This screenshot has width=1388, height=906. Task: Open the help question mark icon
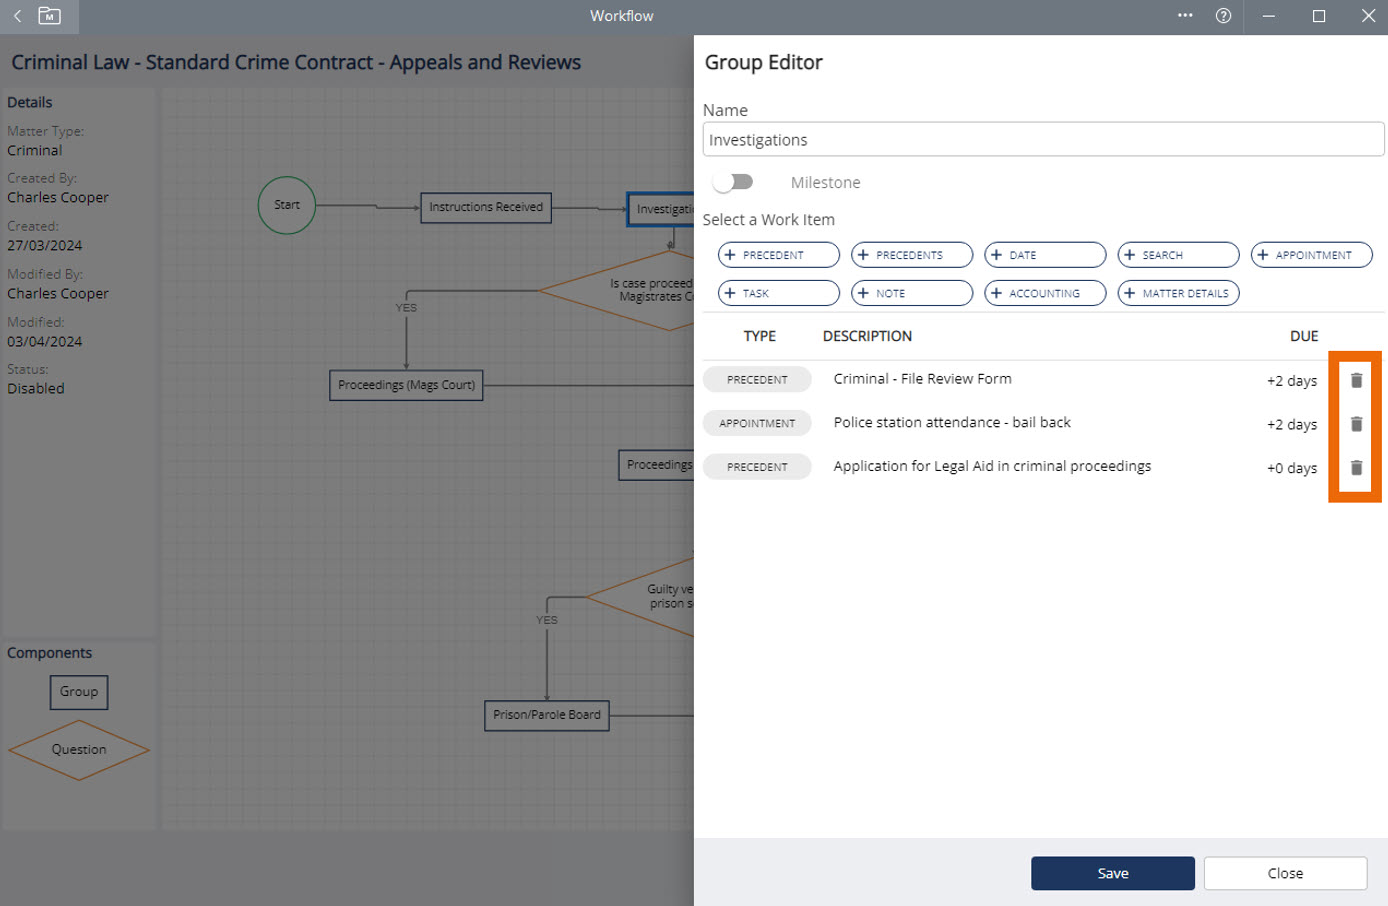click(x=1223, y=16)
